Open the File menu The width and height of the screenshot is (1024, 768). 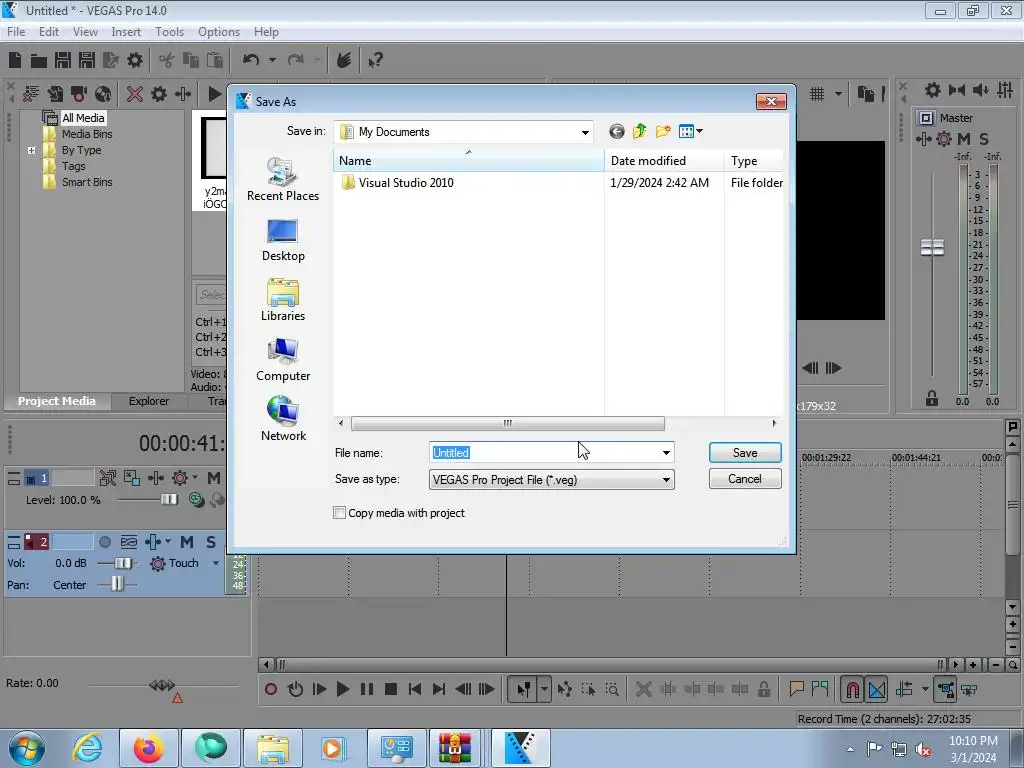(x=16, y=31)
